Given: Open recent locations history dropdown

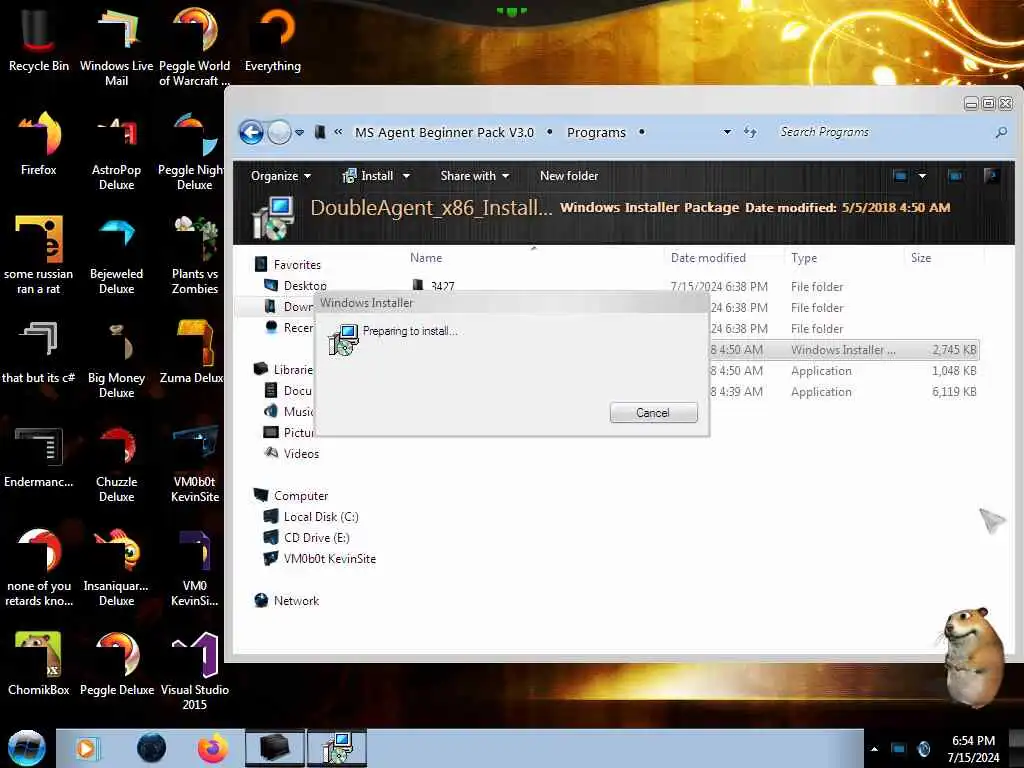Looking at the screenshot, I should pyautogui.click(x=300, y=133).
